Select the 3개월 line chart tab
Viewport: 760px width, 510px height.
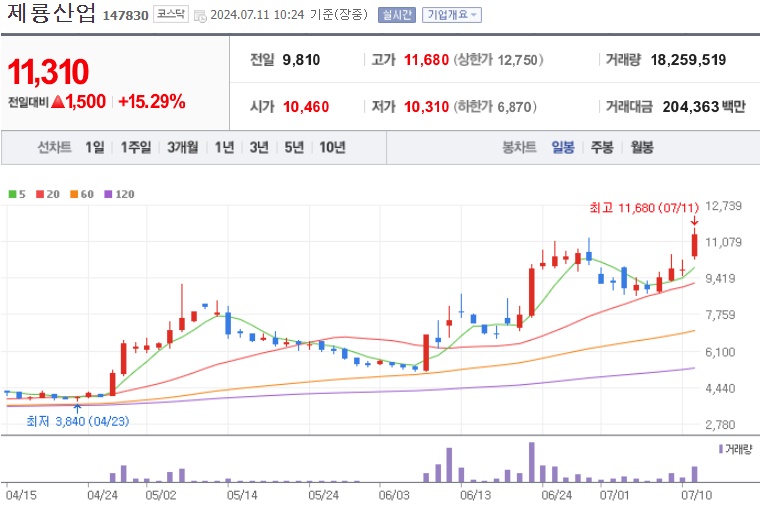pyautogui.click(x=182, y=147)
